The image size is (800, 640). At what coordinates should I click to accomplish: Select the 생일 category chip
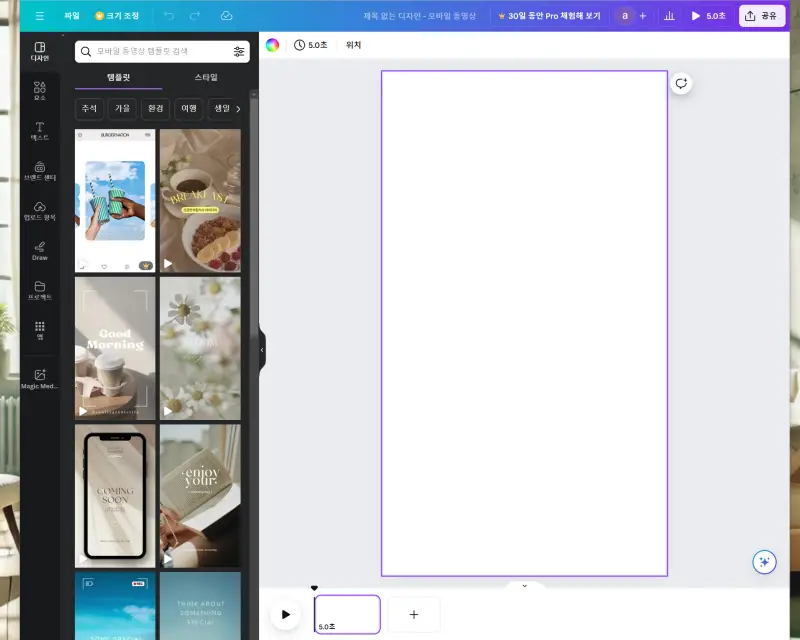(x=221, y=108)
